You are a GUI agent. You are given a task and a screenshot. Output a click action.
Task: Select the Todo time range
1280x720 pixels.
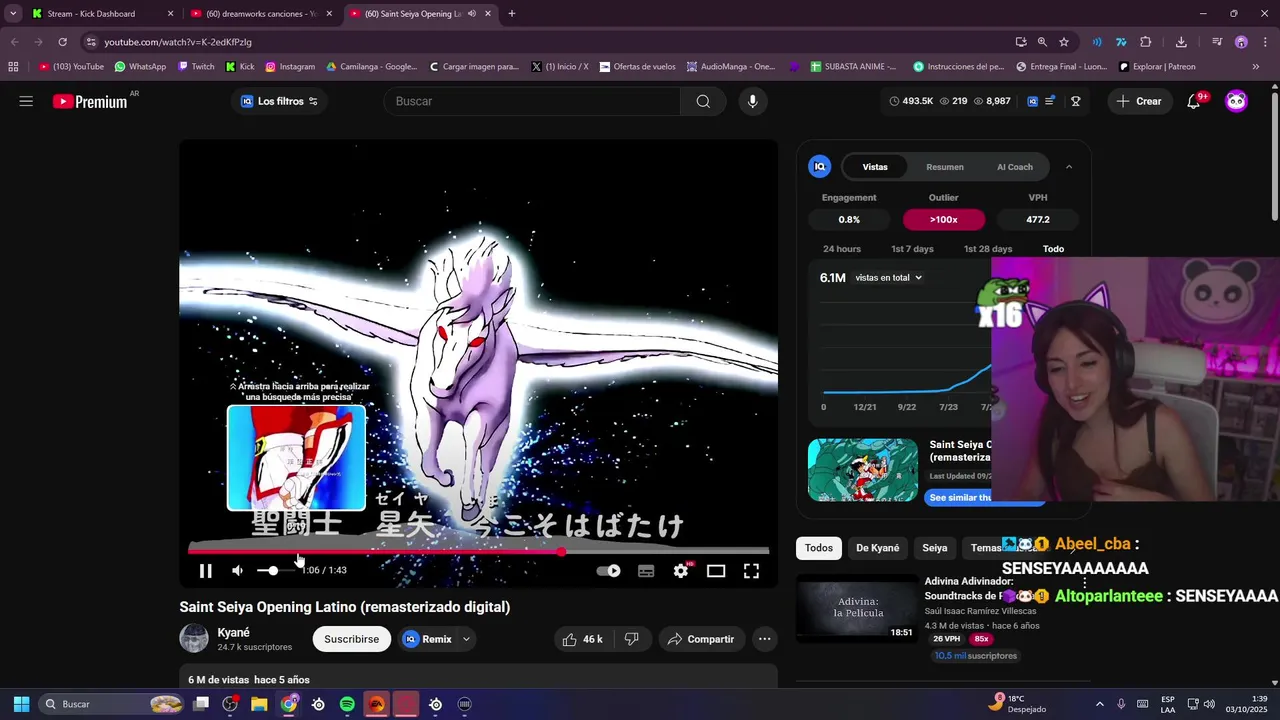pyautogui.click(x=1053, y=249)
